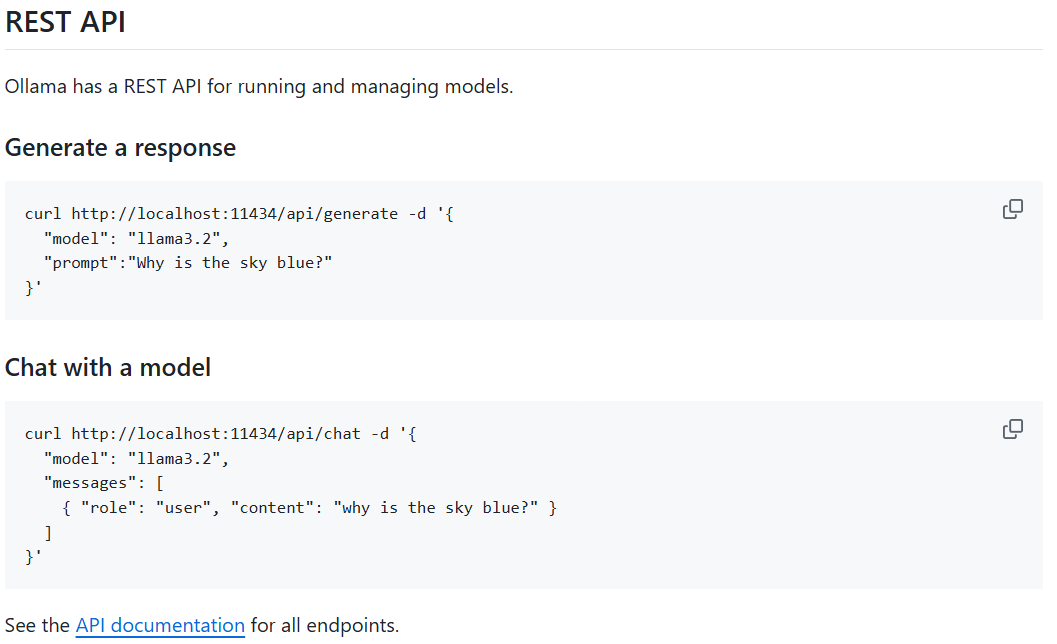Click the Generate a response heading
1057x644 pixels.
[x=120, y=147]
